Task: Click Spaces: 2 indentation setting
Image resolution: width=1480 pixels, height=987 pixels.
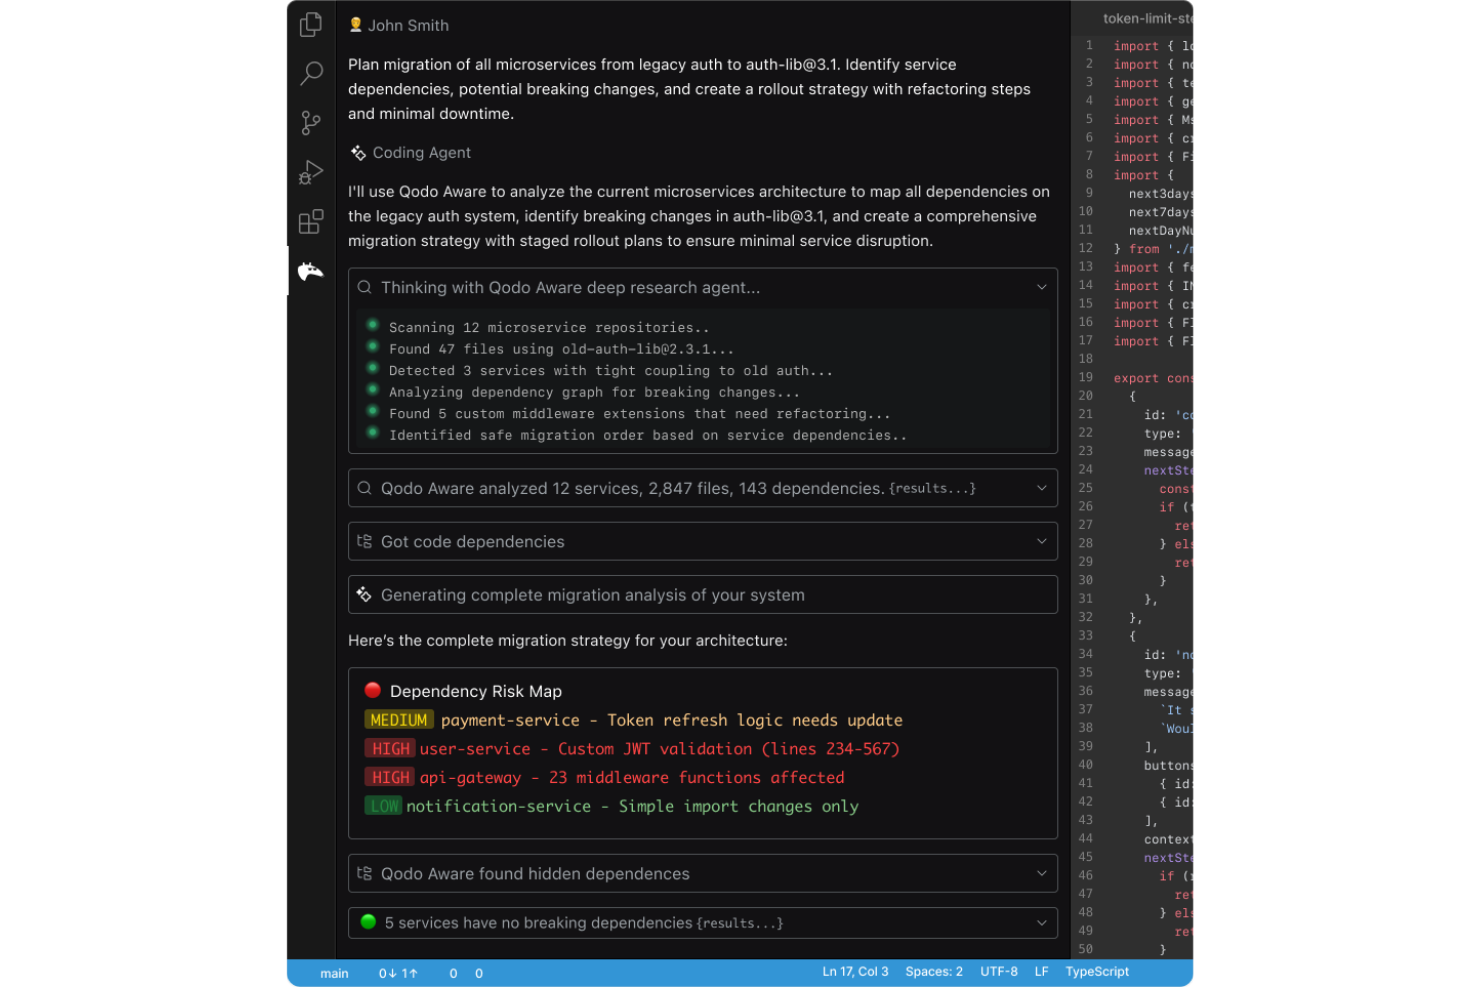Action: [934, 972]
